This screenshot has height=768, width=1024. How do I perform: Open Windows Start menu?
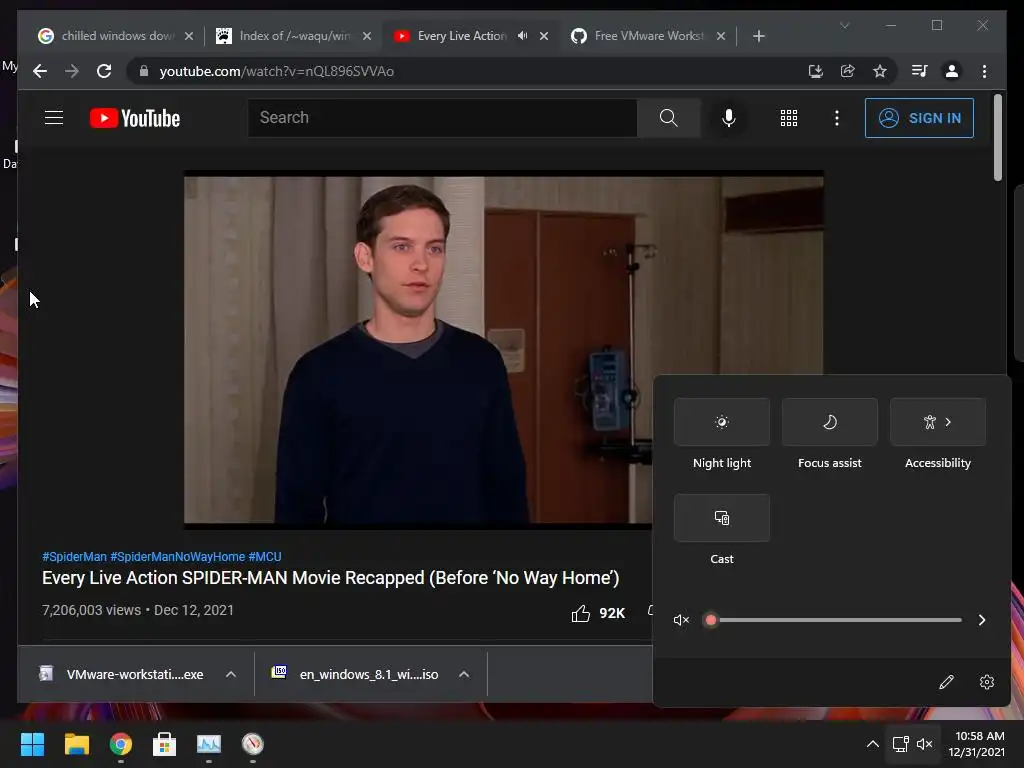pos(32,744)
